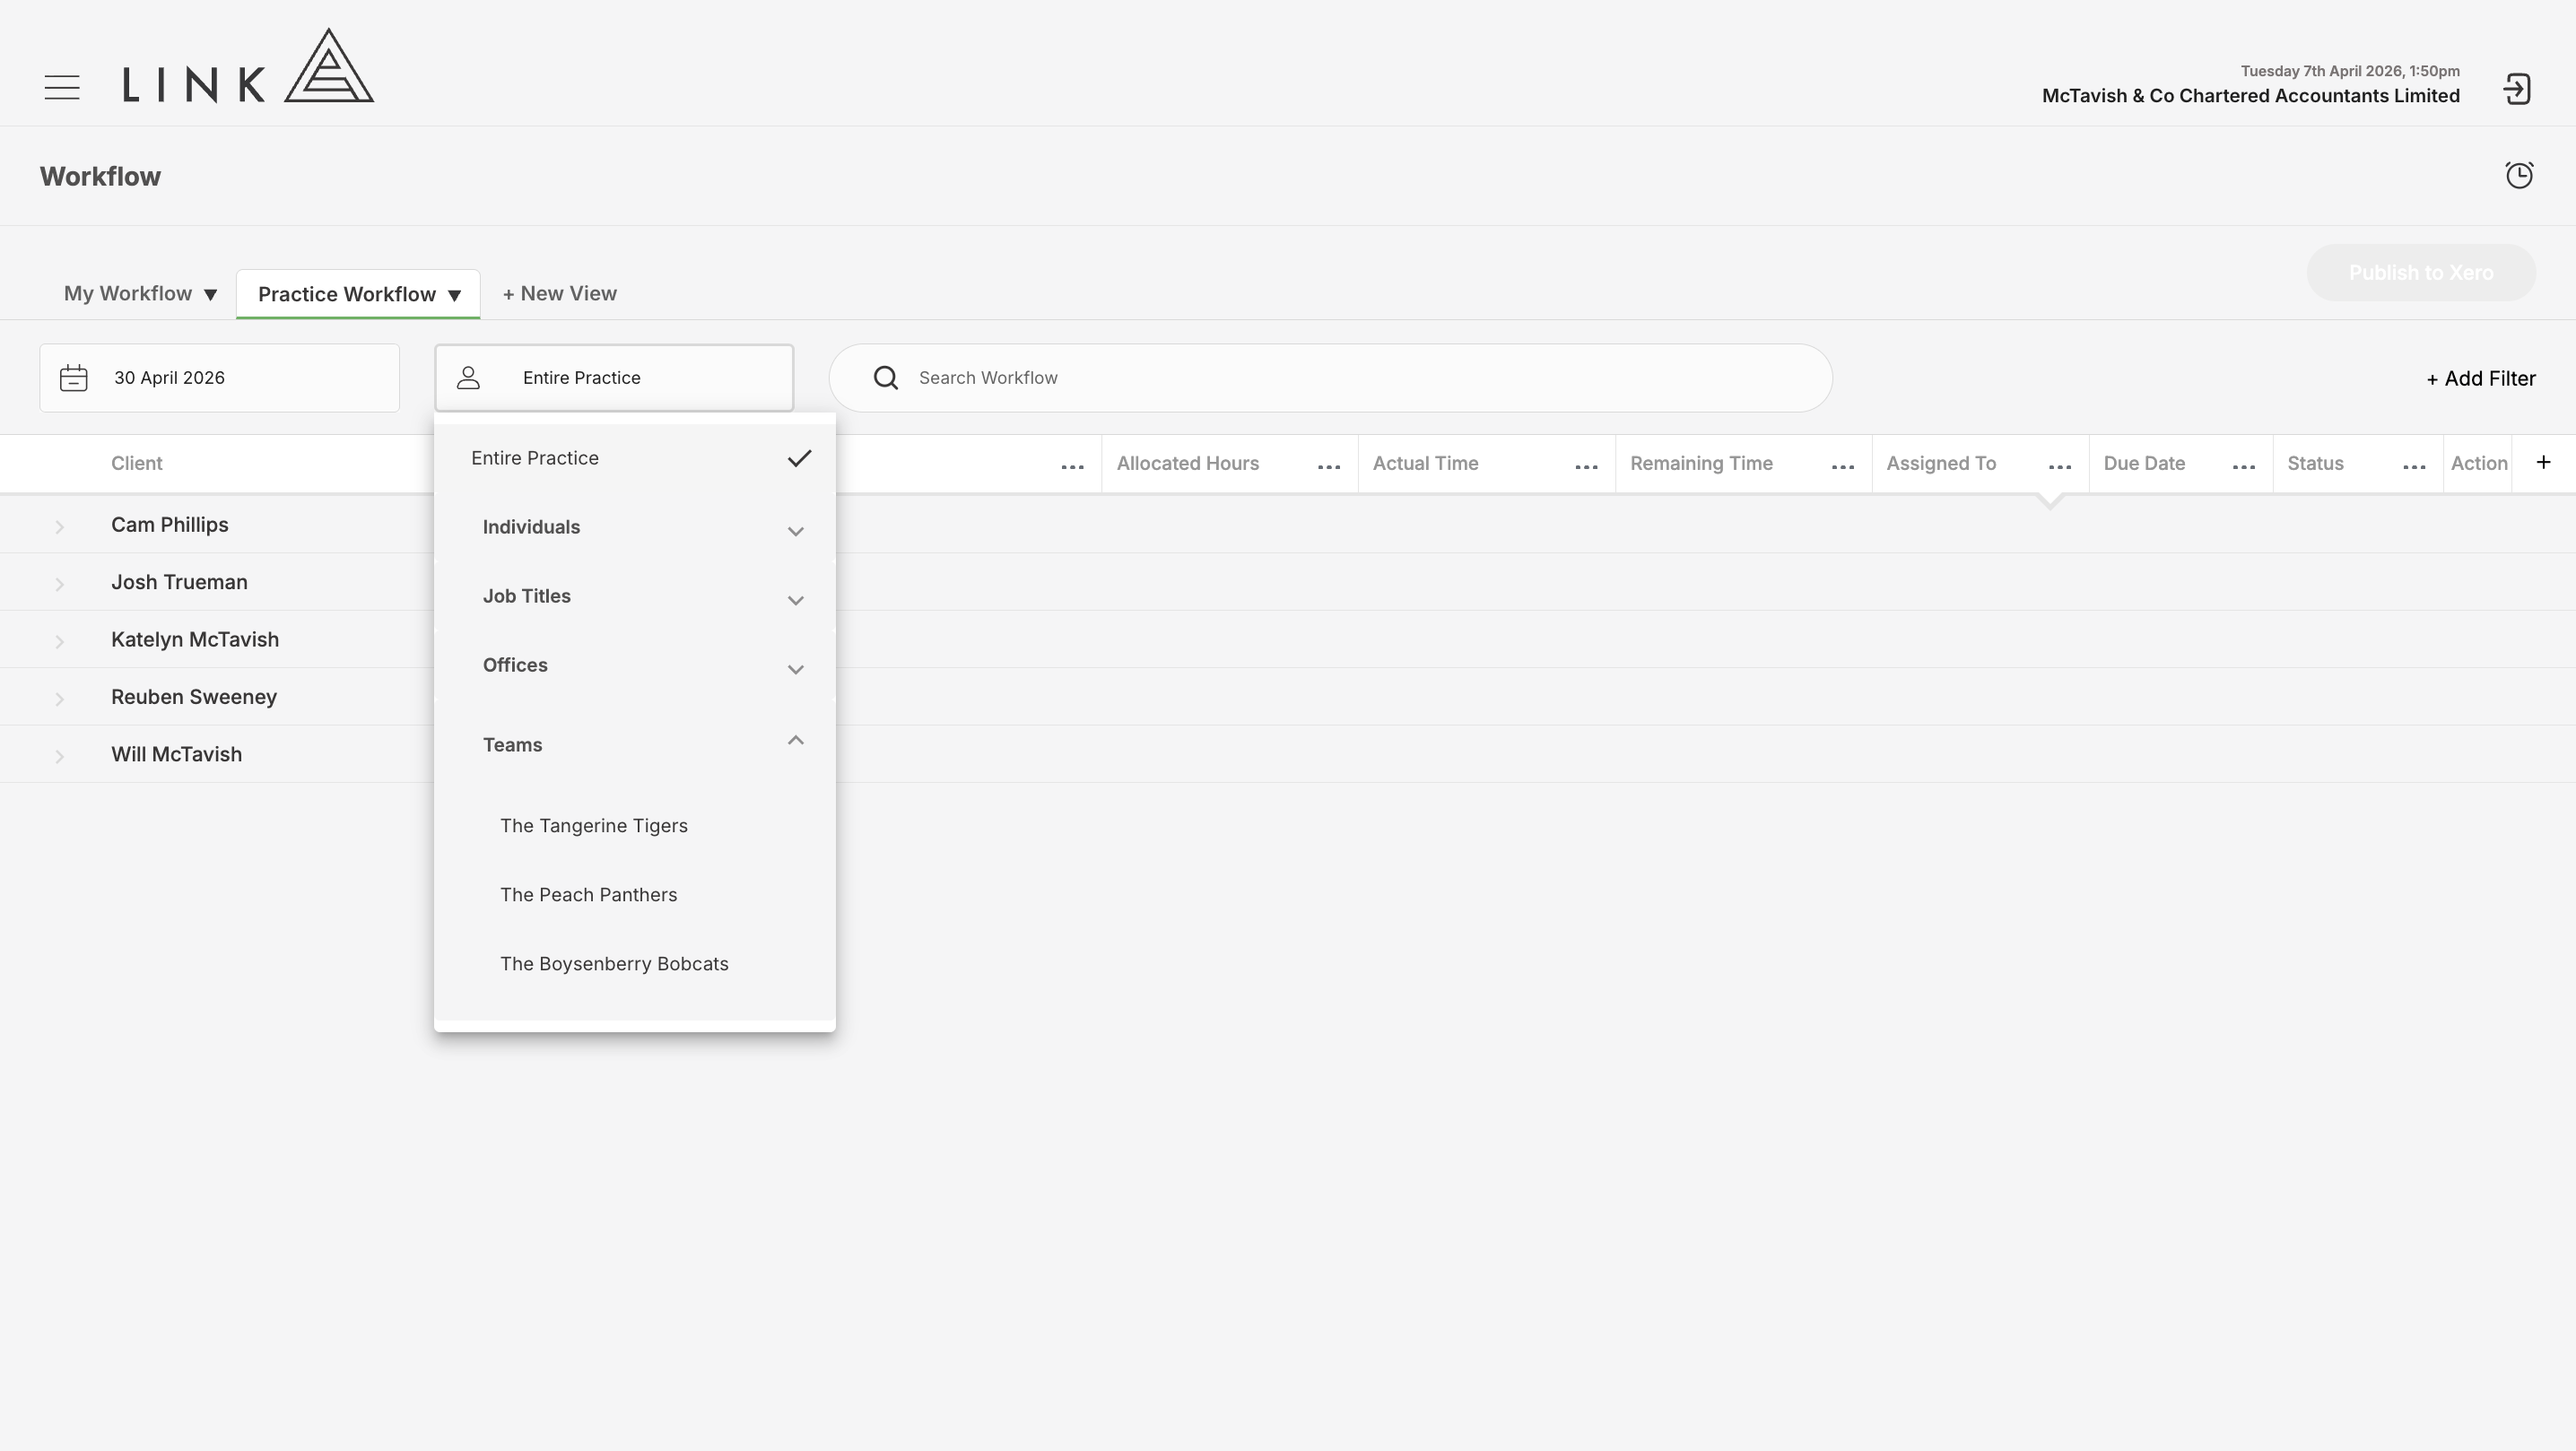Click the LINK logo
This screenshot has height=1451, width=2576.
[248, 66]
